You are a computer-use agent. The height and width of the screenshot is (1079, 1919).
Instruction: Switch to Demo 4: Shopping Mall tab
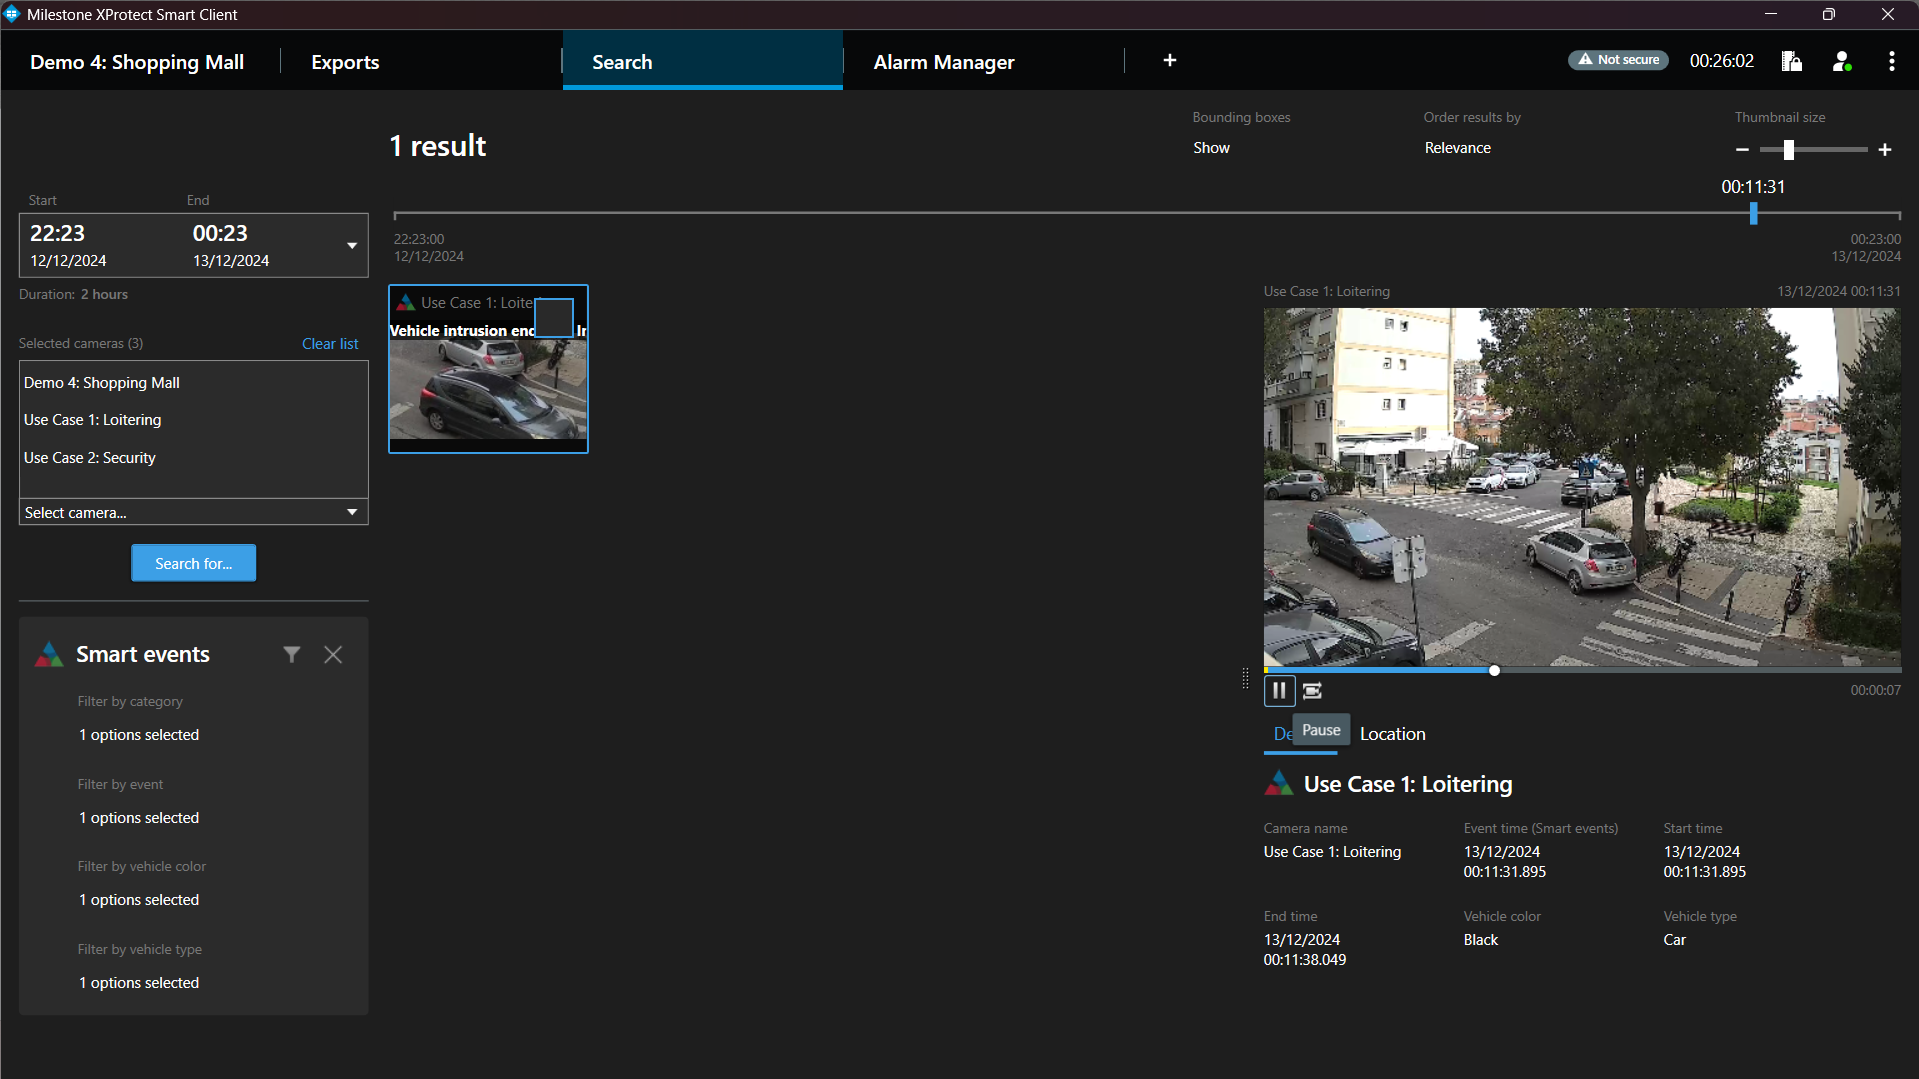click(137, 62)
